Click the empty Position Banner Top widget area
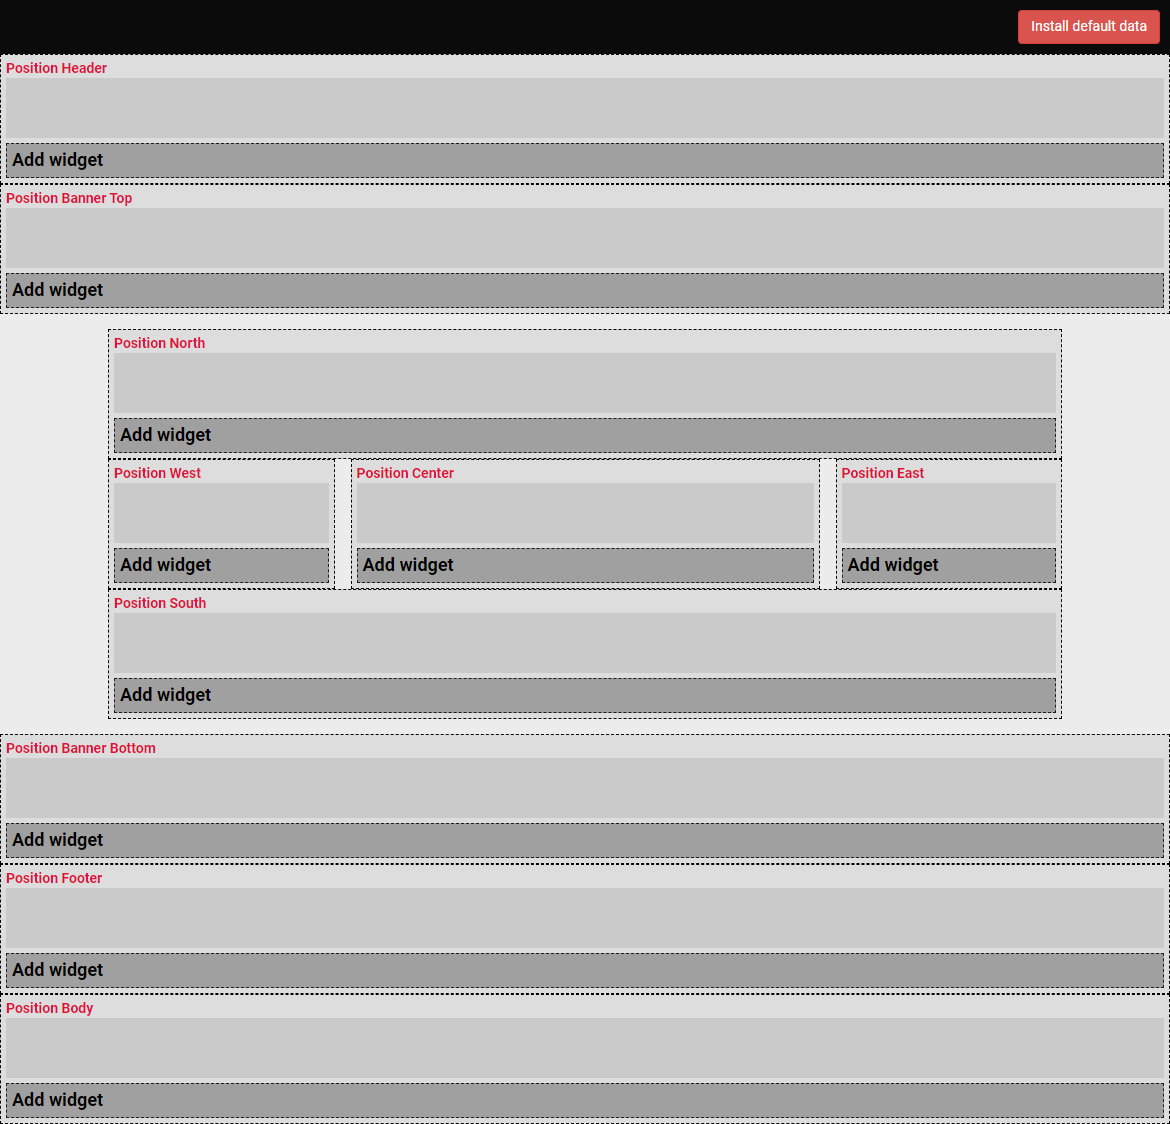1170x1124 pixels. 585,238
